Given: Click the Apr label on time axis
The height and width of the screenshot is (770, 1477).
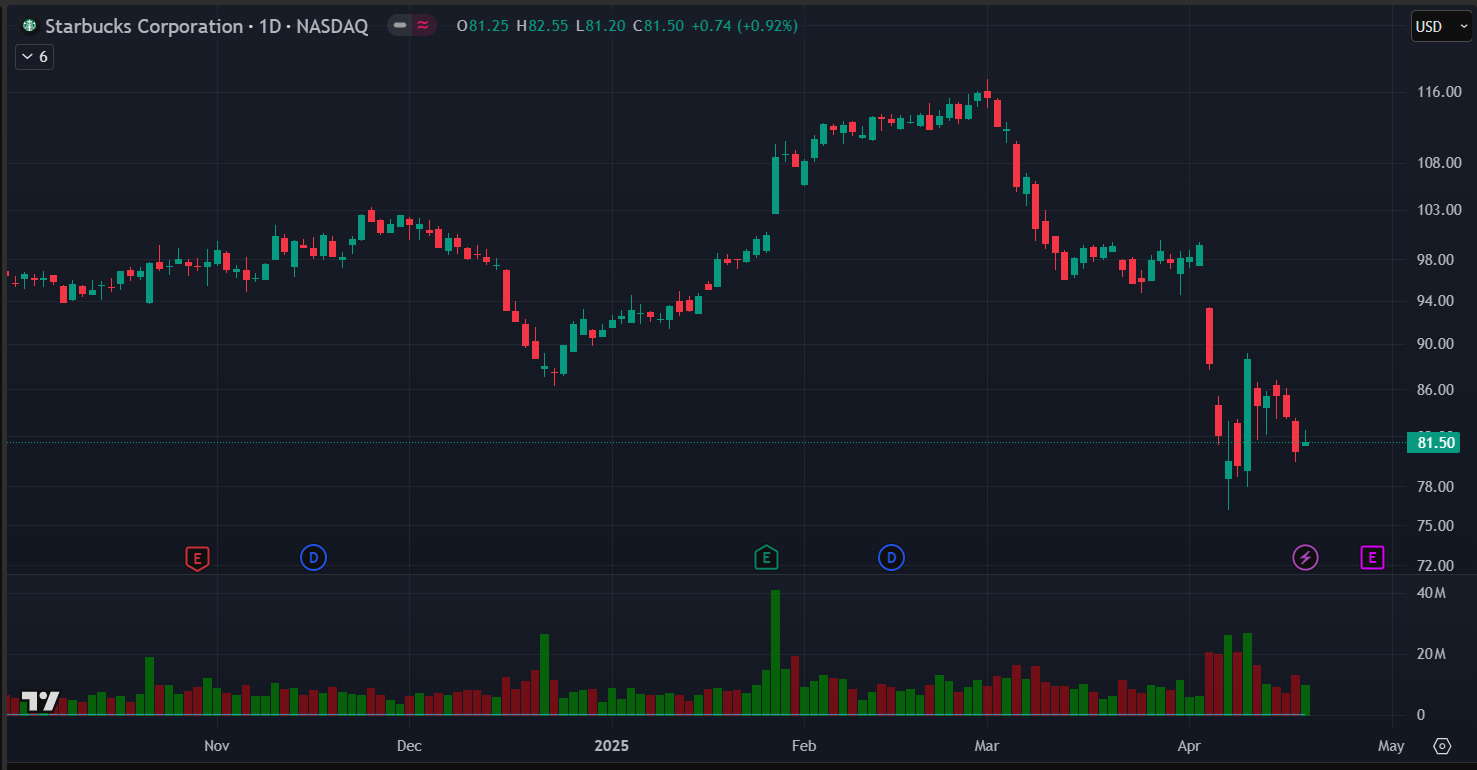Looking at the screenshot, I should pos(1189,746).
